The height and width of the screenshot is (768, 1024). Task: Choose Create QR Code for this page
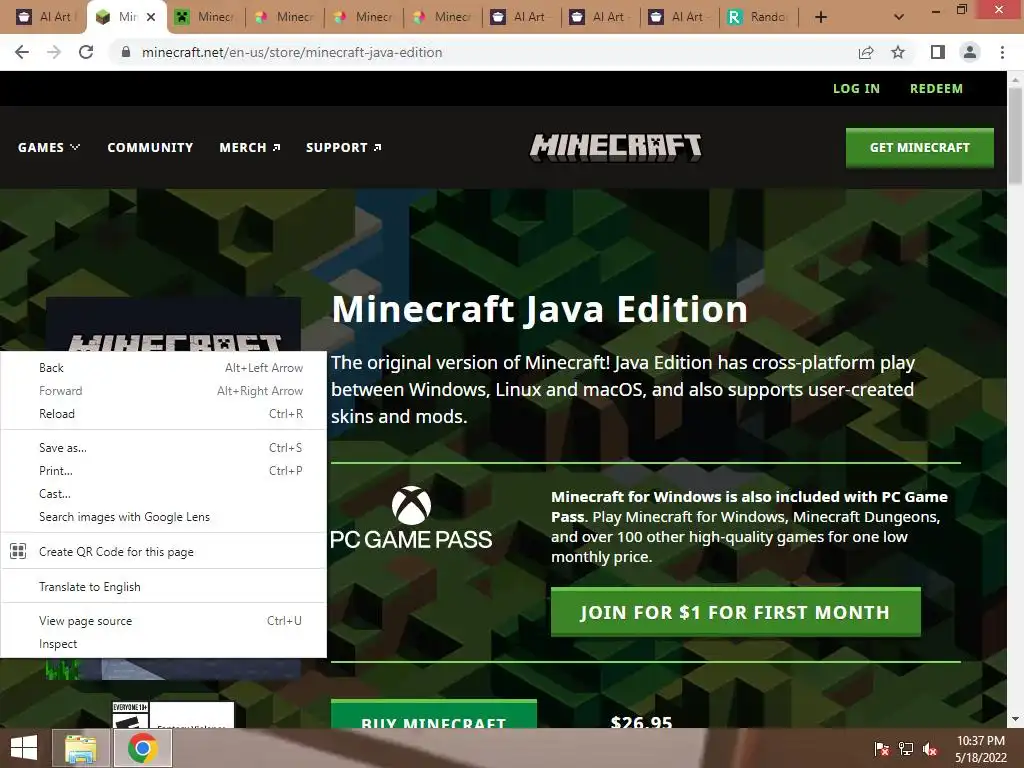point(163,551)
